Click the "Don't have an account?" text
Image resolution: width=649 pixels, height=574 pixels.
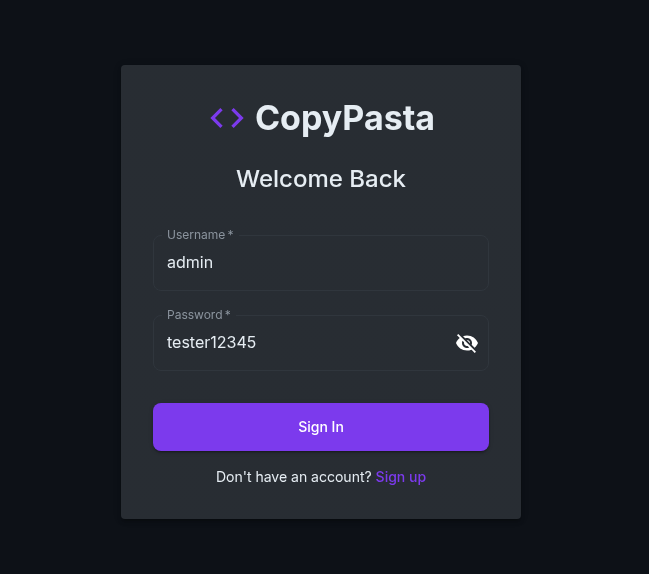pos(294,477)
